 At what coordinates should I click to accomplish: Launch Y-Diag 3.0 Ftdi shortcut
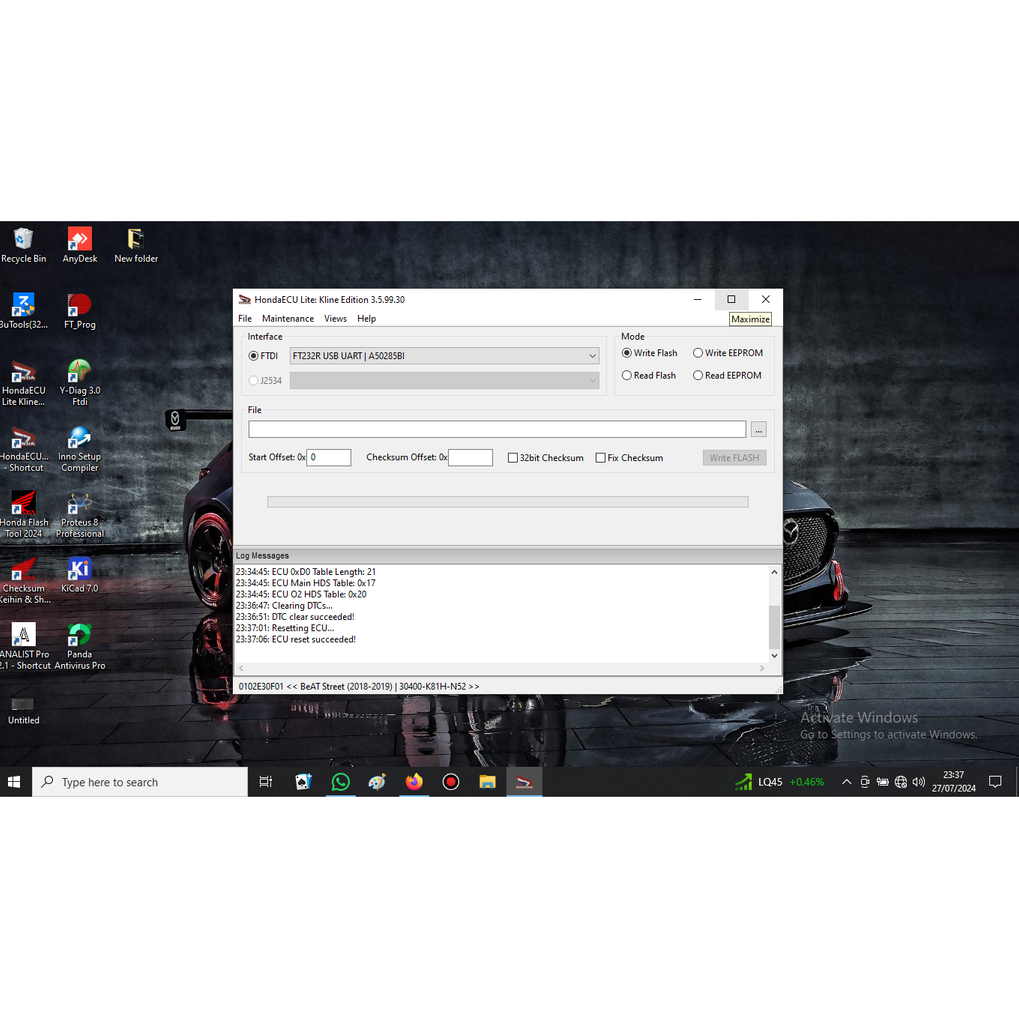(x=80, y=383)
